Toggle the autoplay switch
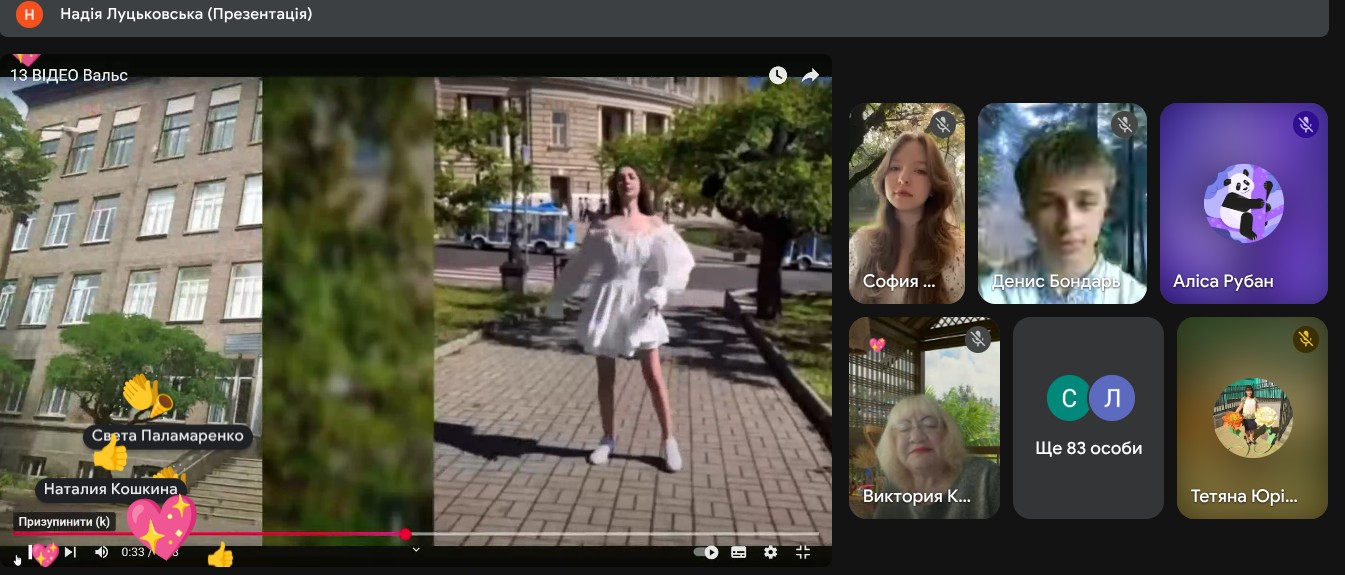This screenshot has height=575, width=1345. point(707,552)
